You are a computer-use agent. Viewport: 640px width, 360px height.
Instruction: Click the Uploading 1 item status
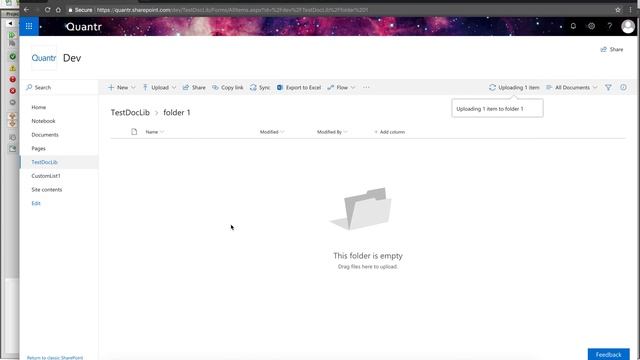(x=514, y=87)
